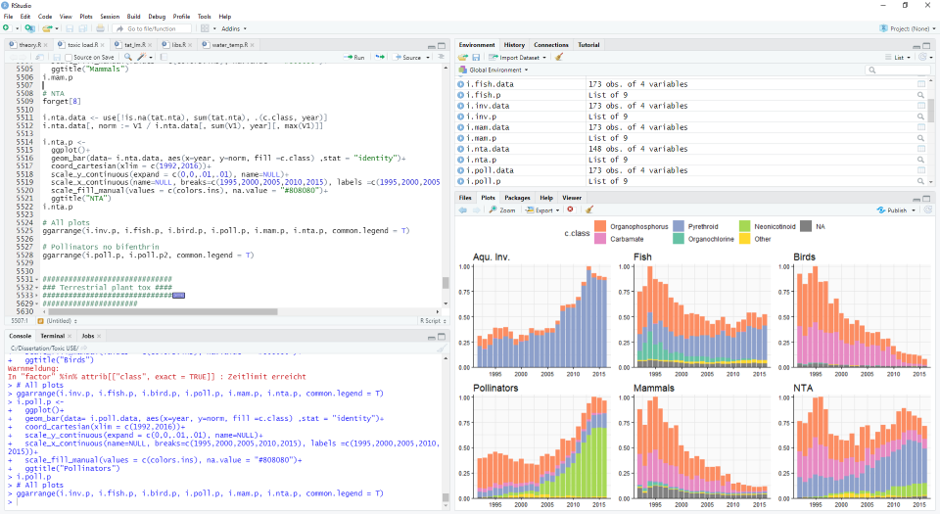Viewport: 940px width, 514px height.
Task: Clear the console with the broom icon
Action: [x=442, y=348]
